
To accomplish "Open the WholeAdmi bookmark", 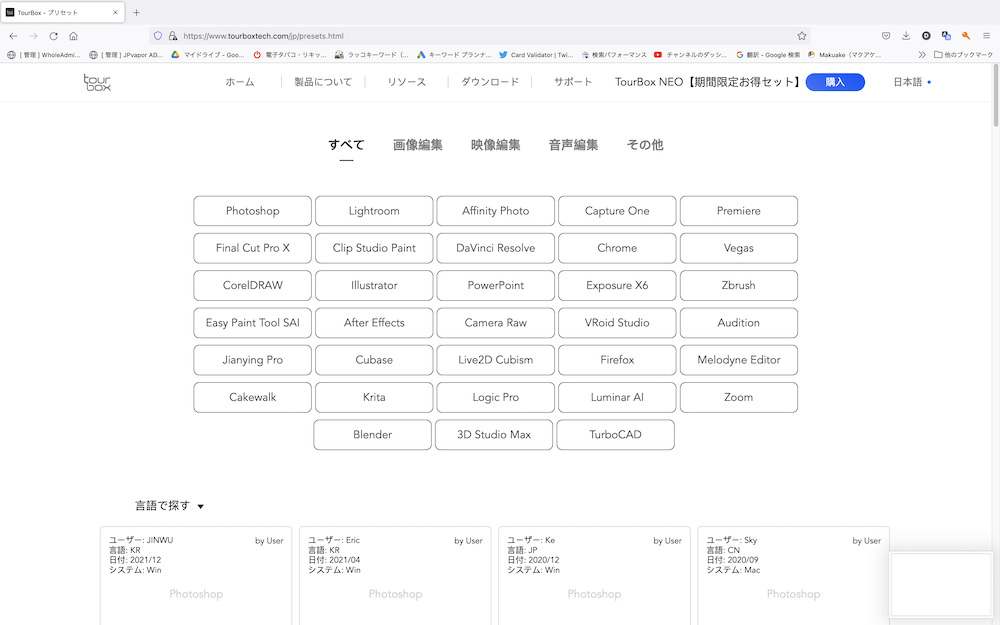I will click(x=43, y=55).
